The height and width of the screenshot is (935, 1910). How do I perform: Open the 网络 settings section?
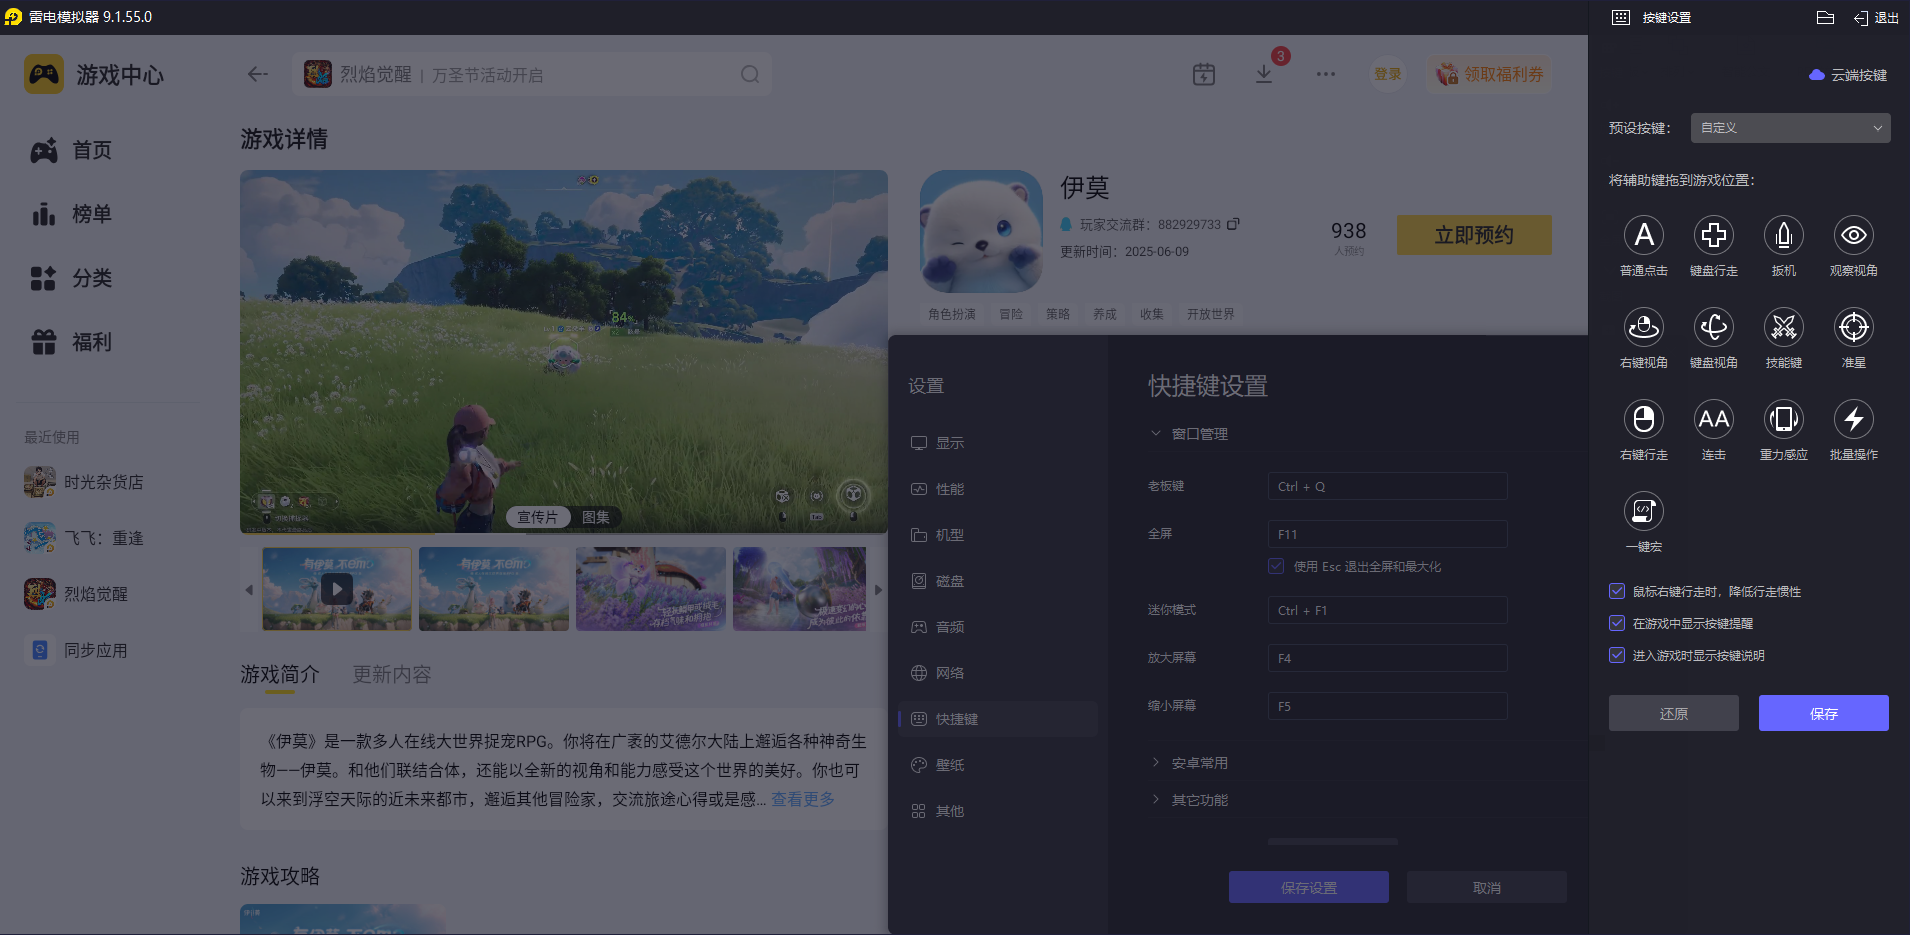tap(949, 672)
